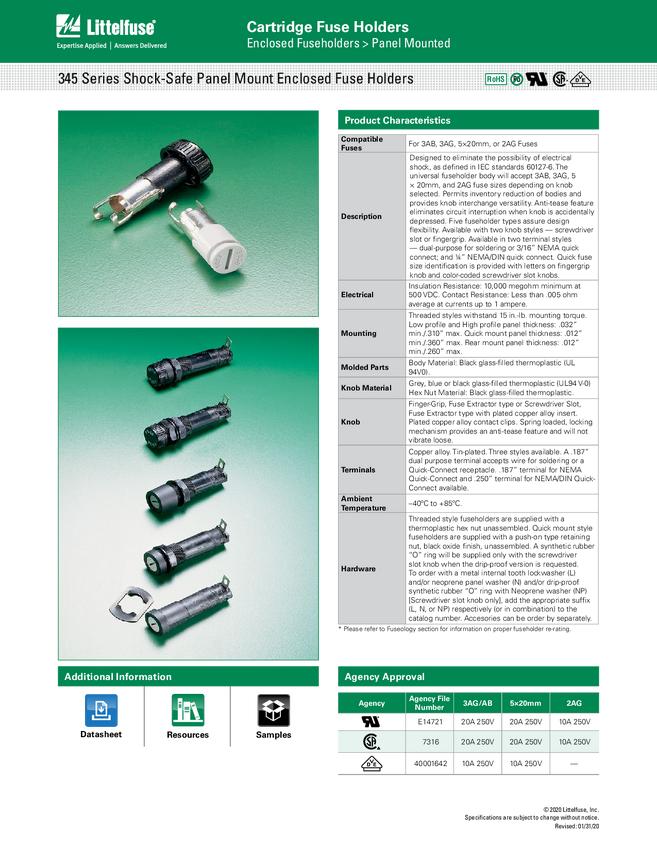Image resolution: width=657 pixels, height=850 pixels.
Task: Select the 'Ambient Temperature' row label
Action: click(x=363, y=503)
